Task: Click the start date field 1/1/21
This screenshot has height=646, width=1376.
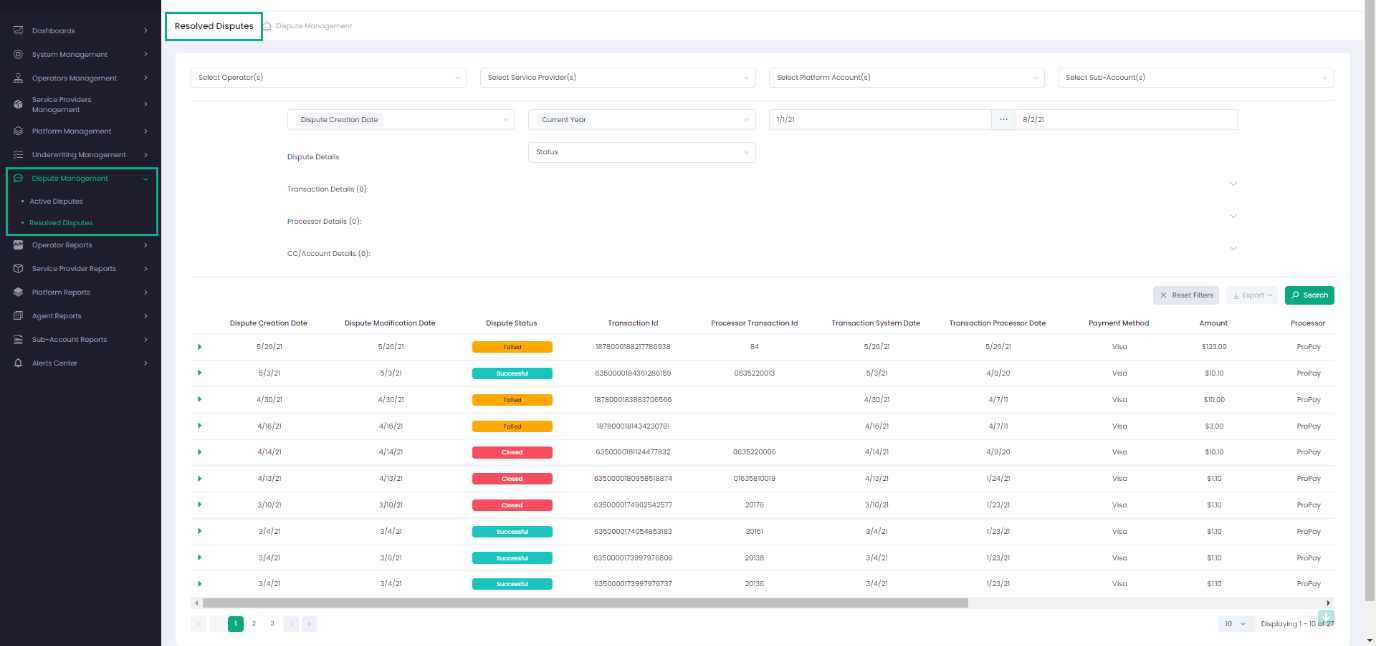Action: (878, 119)
